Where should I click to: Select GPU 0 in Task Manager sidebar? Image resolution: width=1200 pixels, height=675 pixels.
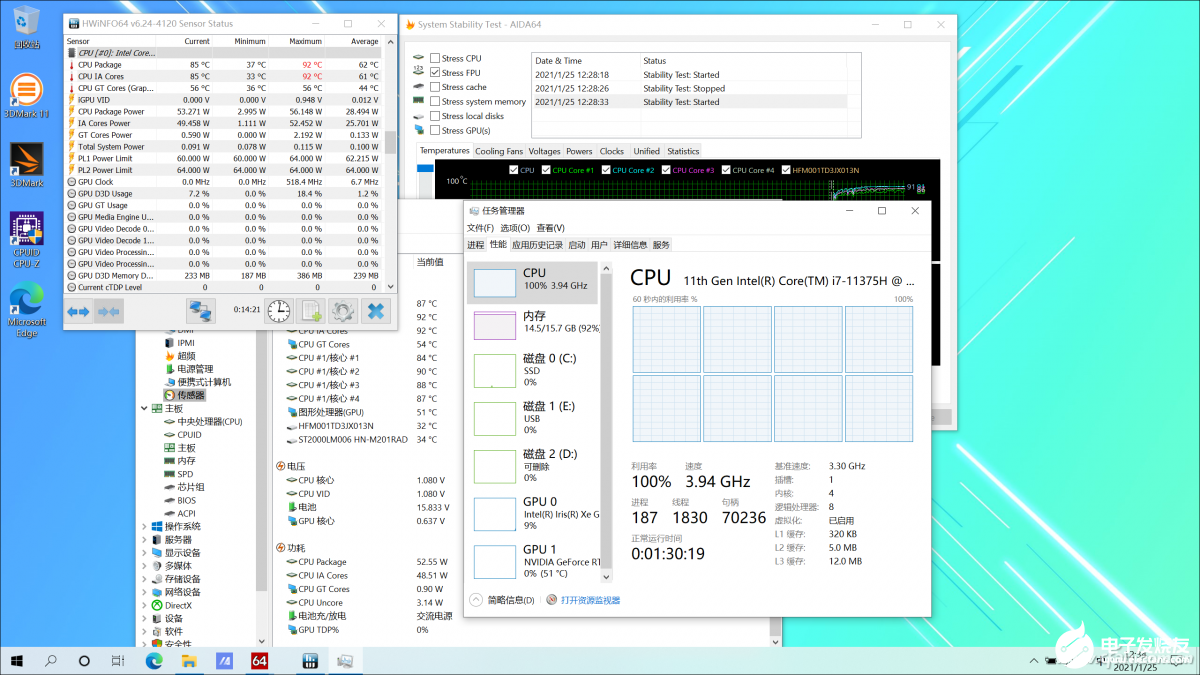532,512
